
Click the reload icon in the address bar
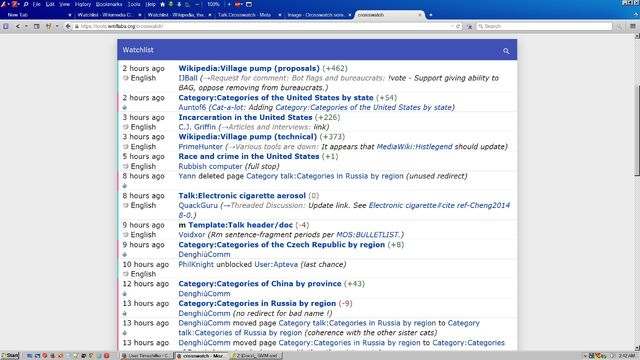(458, 26)
